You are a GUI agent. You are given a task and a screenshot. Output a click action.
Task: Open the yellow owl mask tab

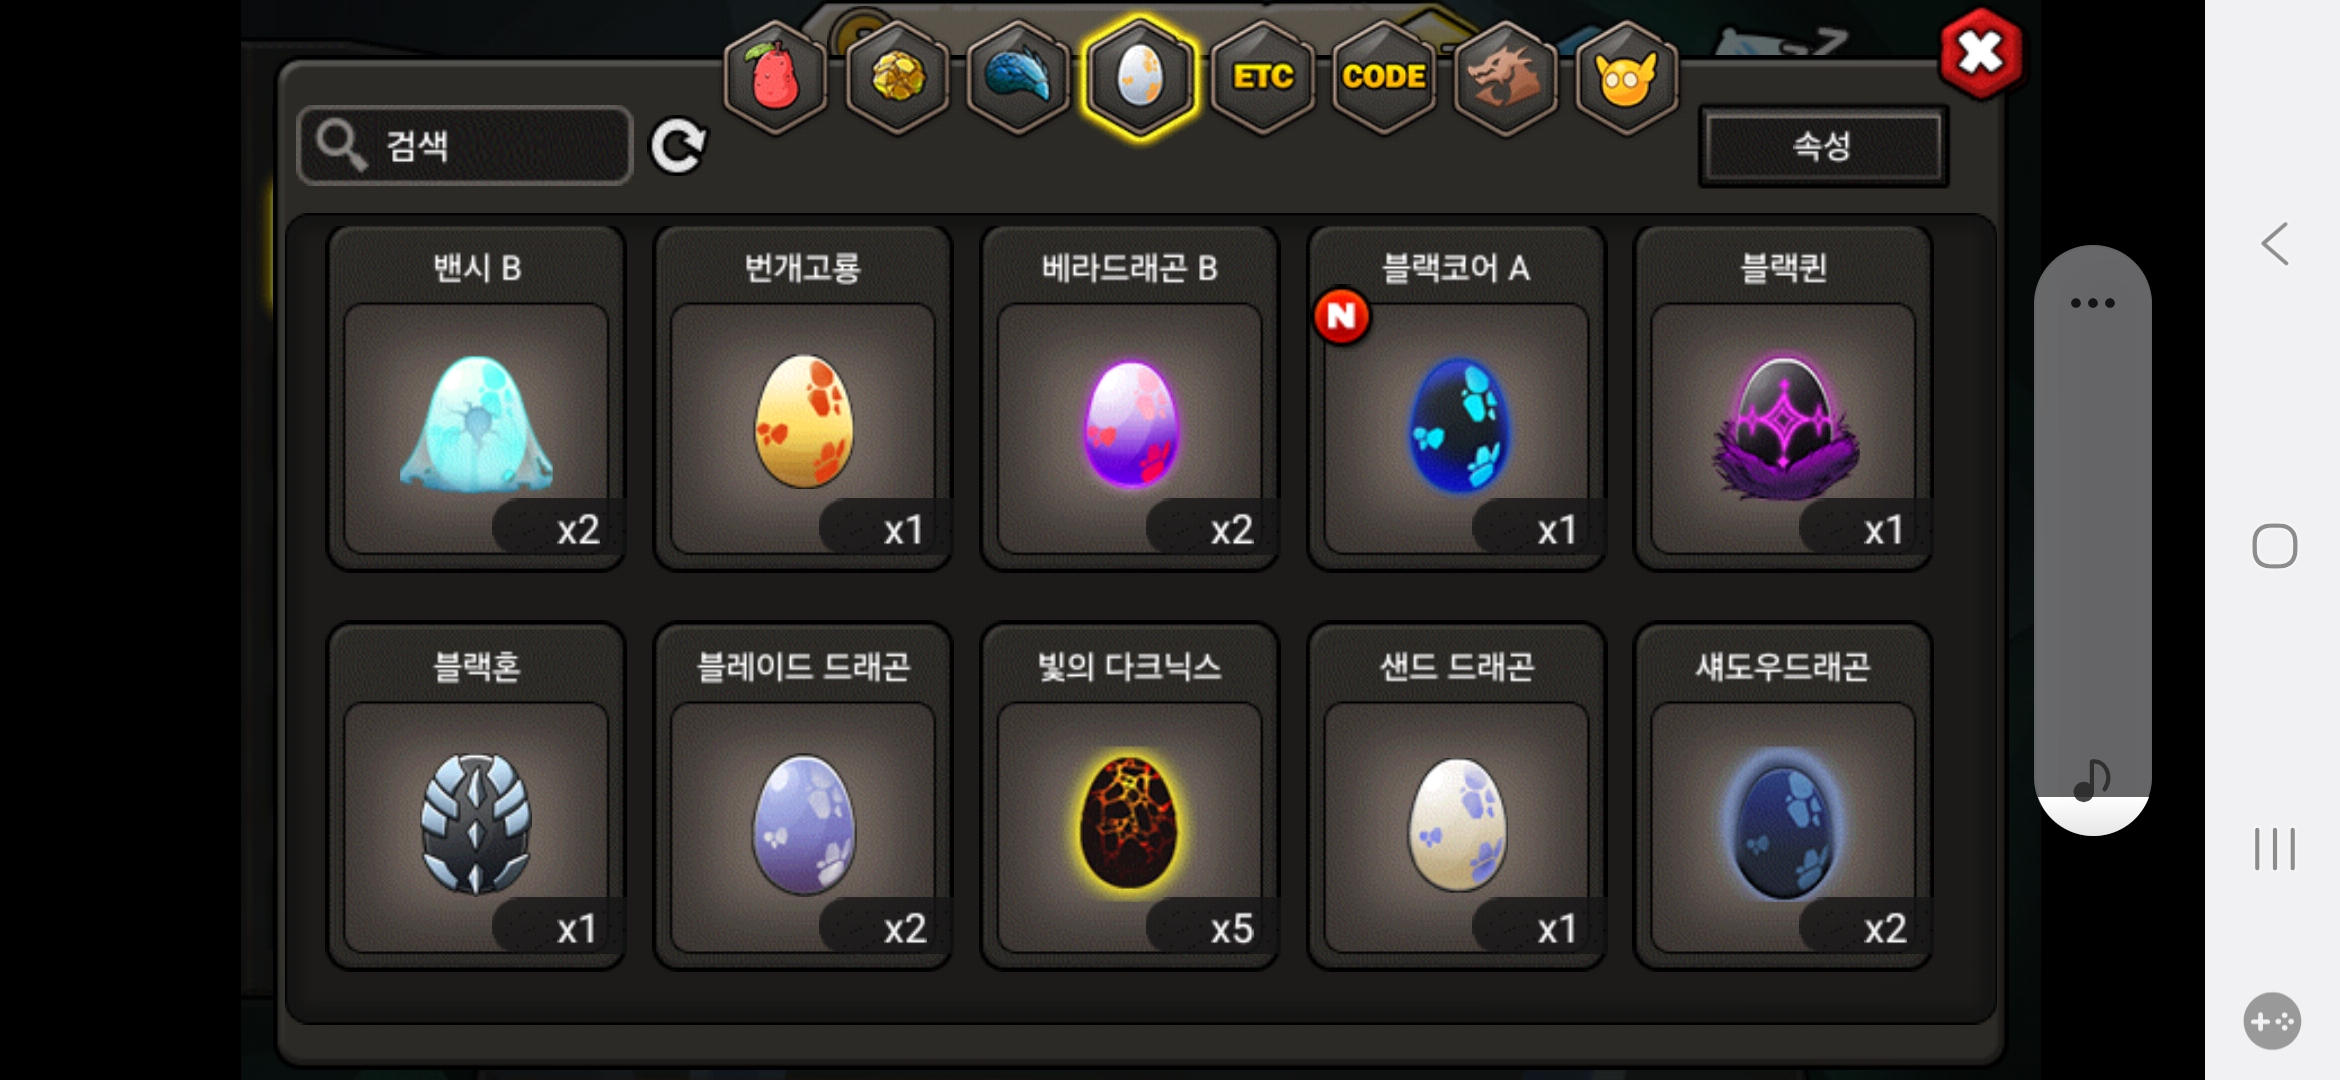(1627, 78)
